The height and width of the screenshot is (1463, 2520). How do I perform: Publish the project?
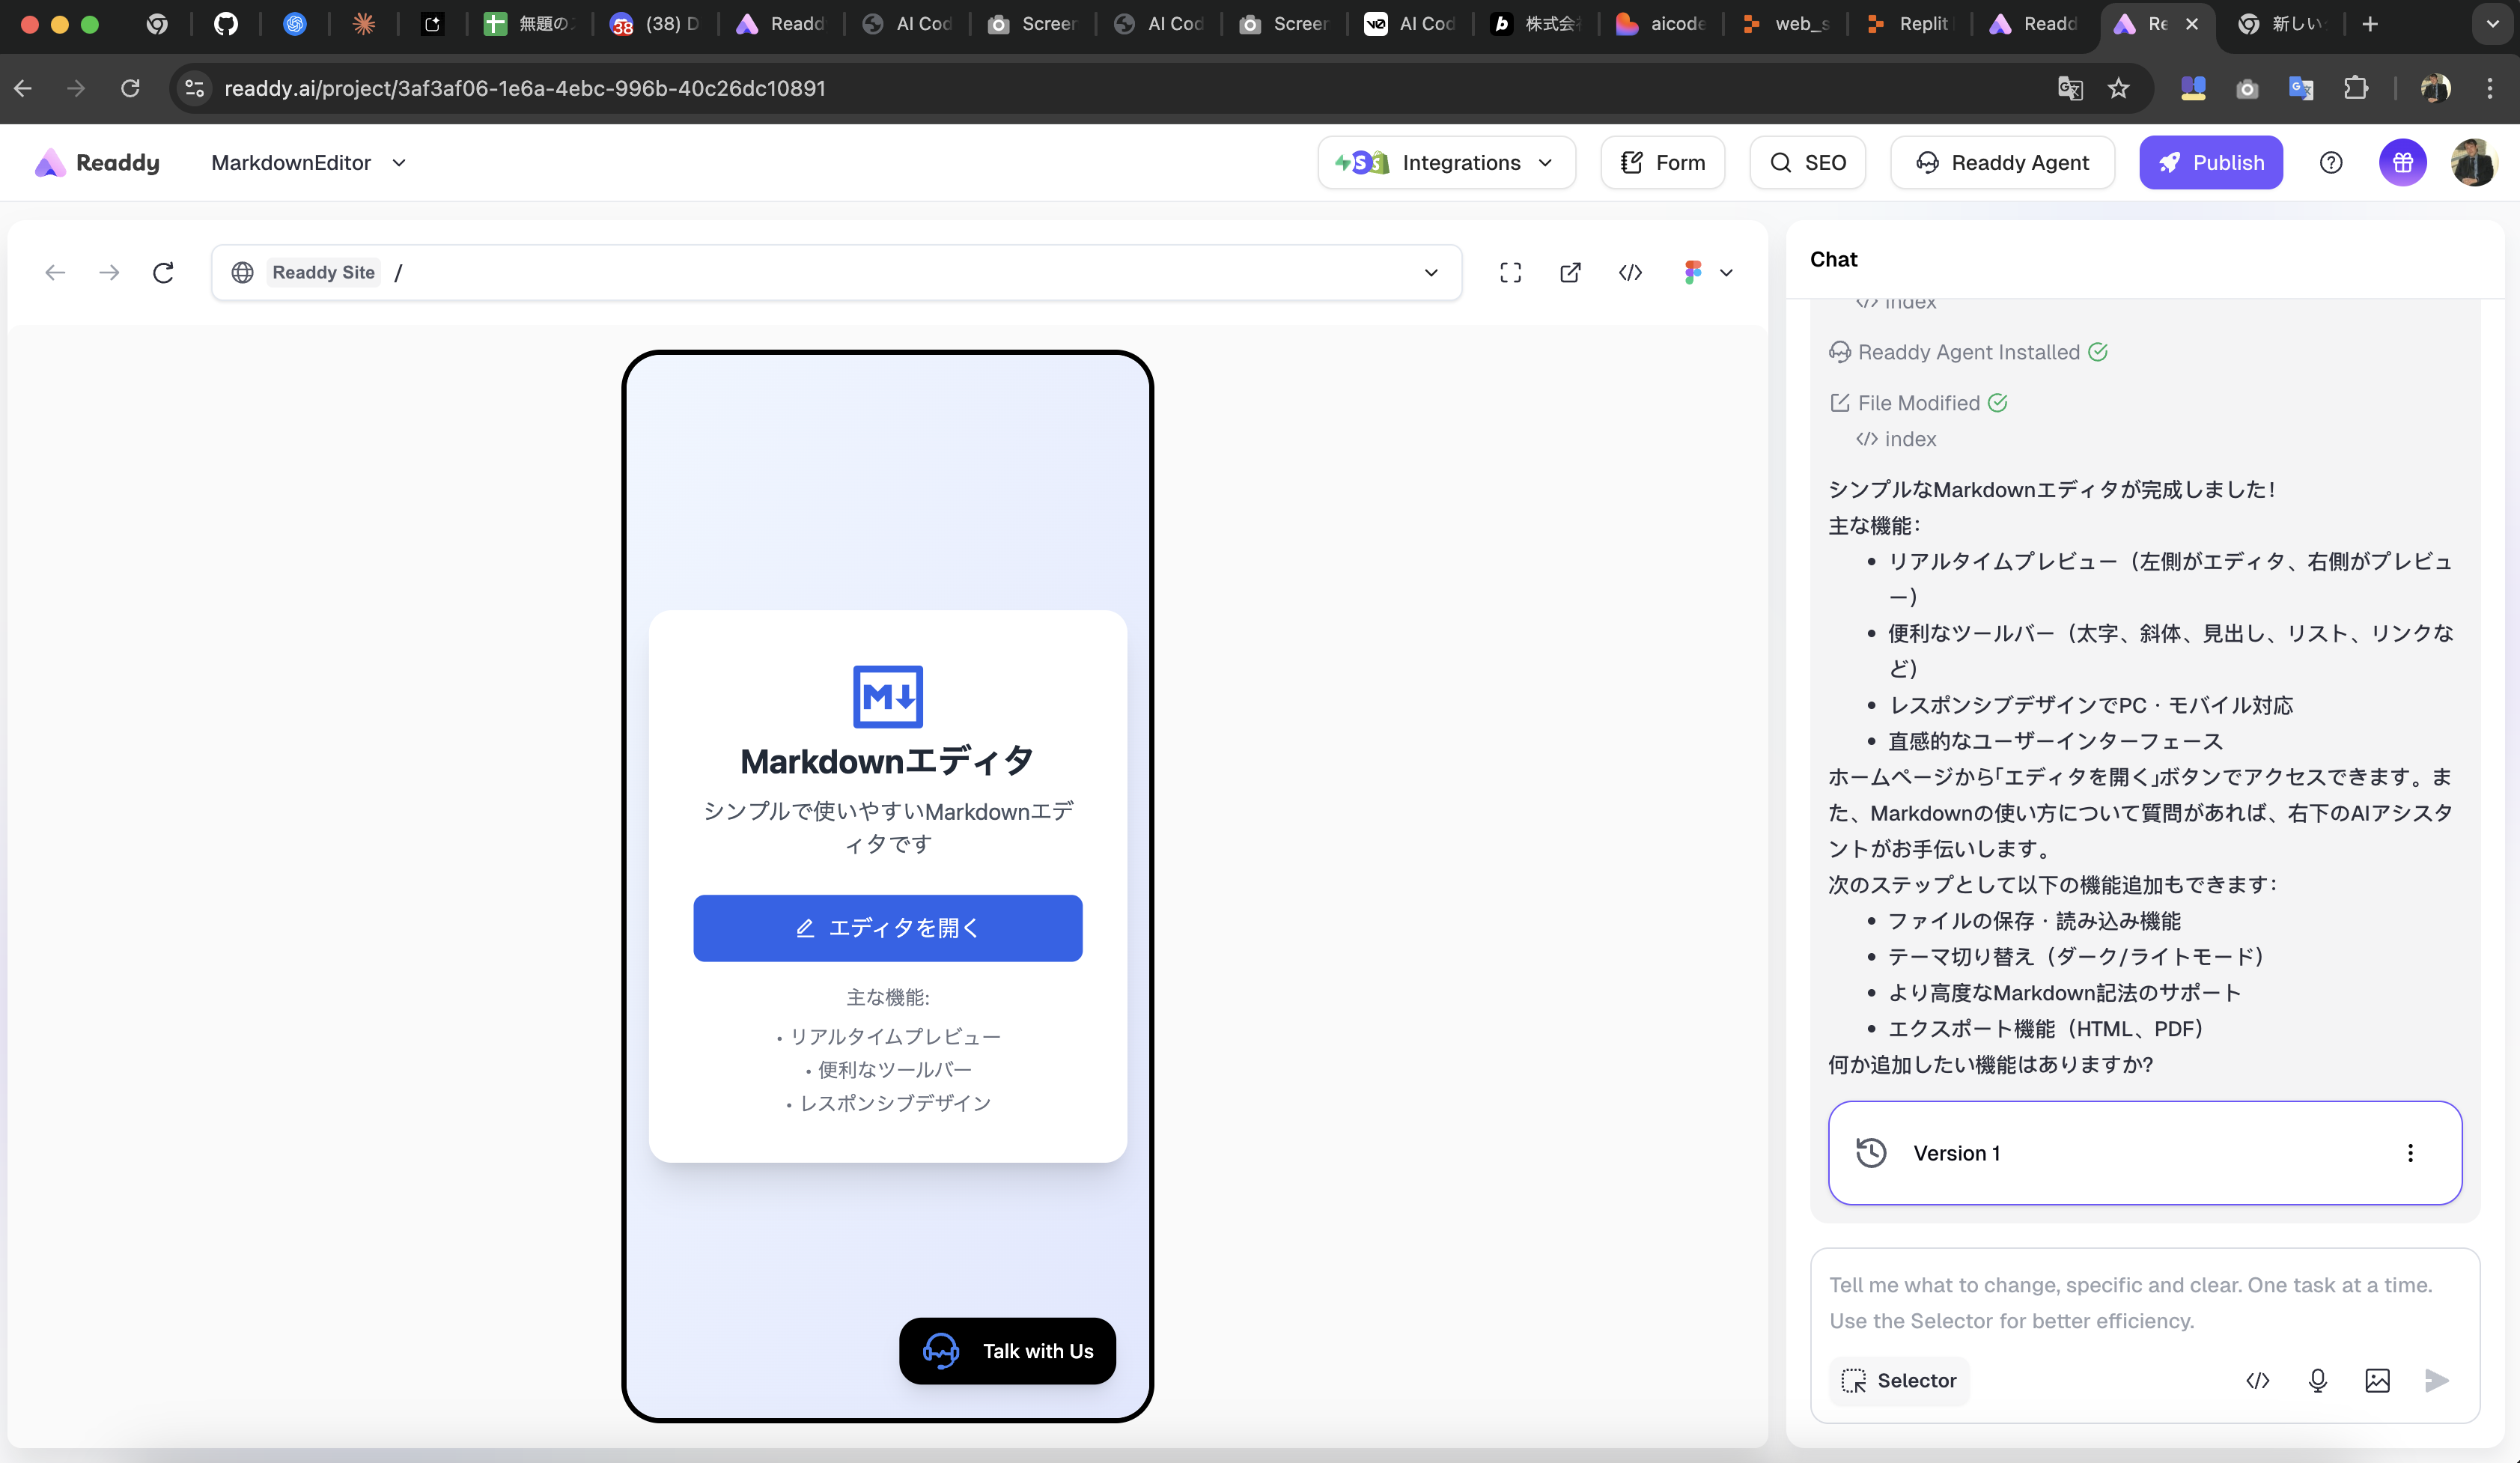(x=2211, y=162)
